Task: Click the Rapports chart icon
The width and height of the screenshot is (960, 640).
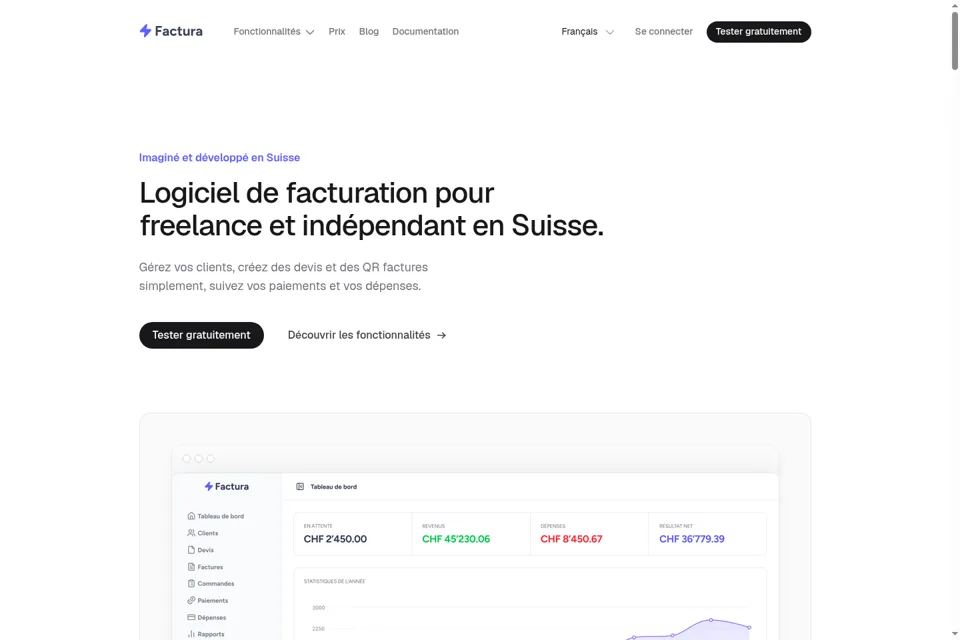Action: pyautogui.click(x=191, y=634)
